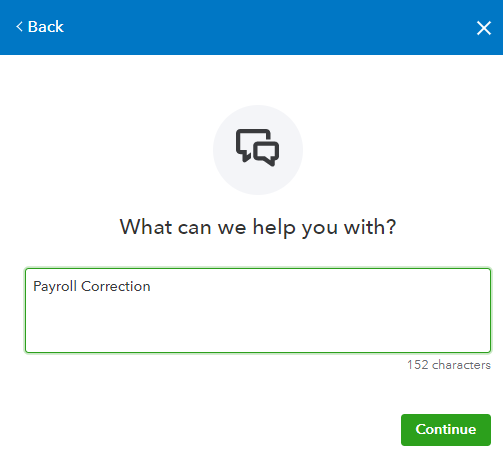Place cursor after the word 'Correction'

click(x=151, y=287)
